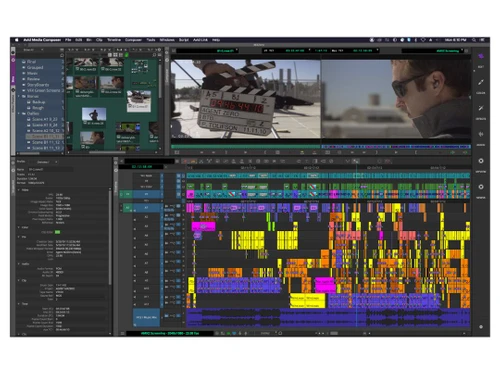Click the timeline timecode display

click(142, 166)
